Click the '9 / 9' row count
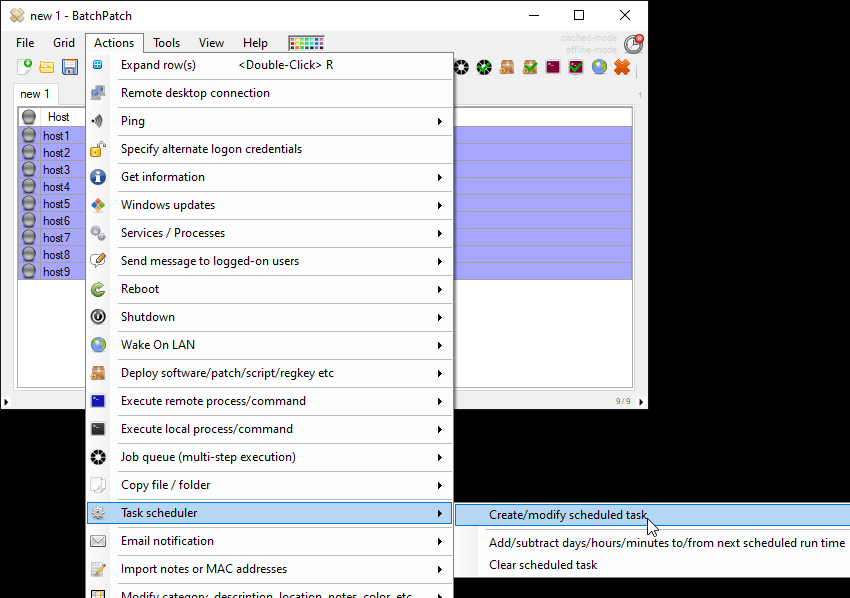Image resolution: width=850 pixels, height=598 pixels. (623, 401)
